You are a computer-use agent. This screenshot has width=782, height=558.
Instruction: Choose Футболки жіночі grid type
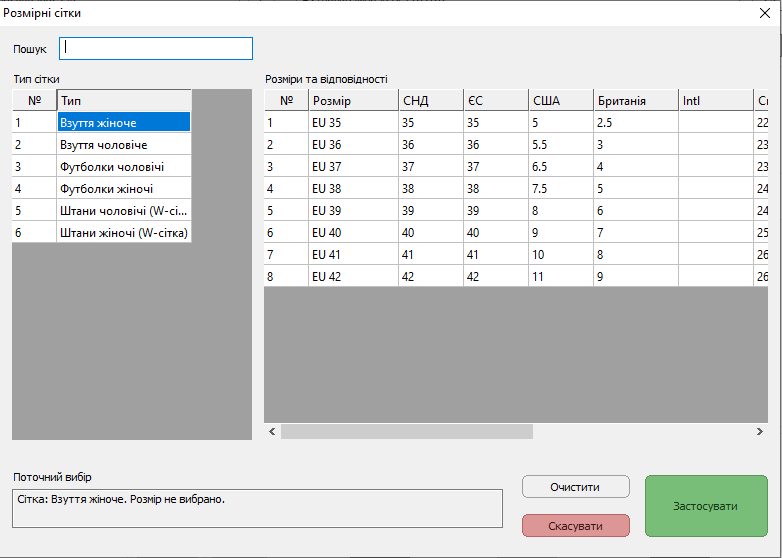click(123, 188)
